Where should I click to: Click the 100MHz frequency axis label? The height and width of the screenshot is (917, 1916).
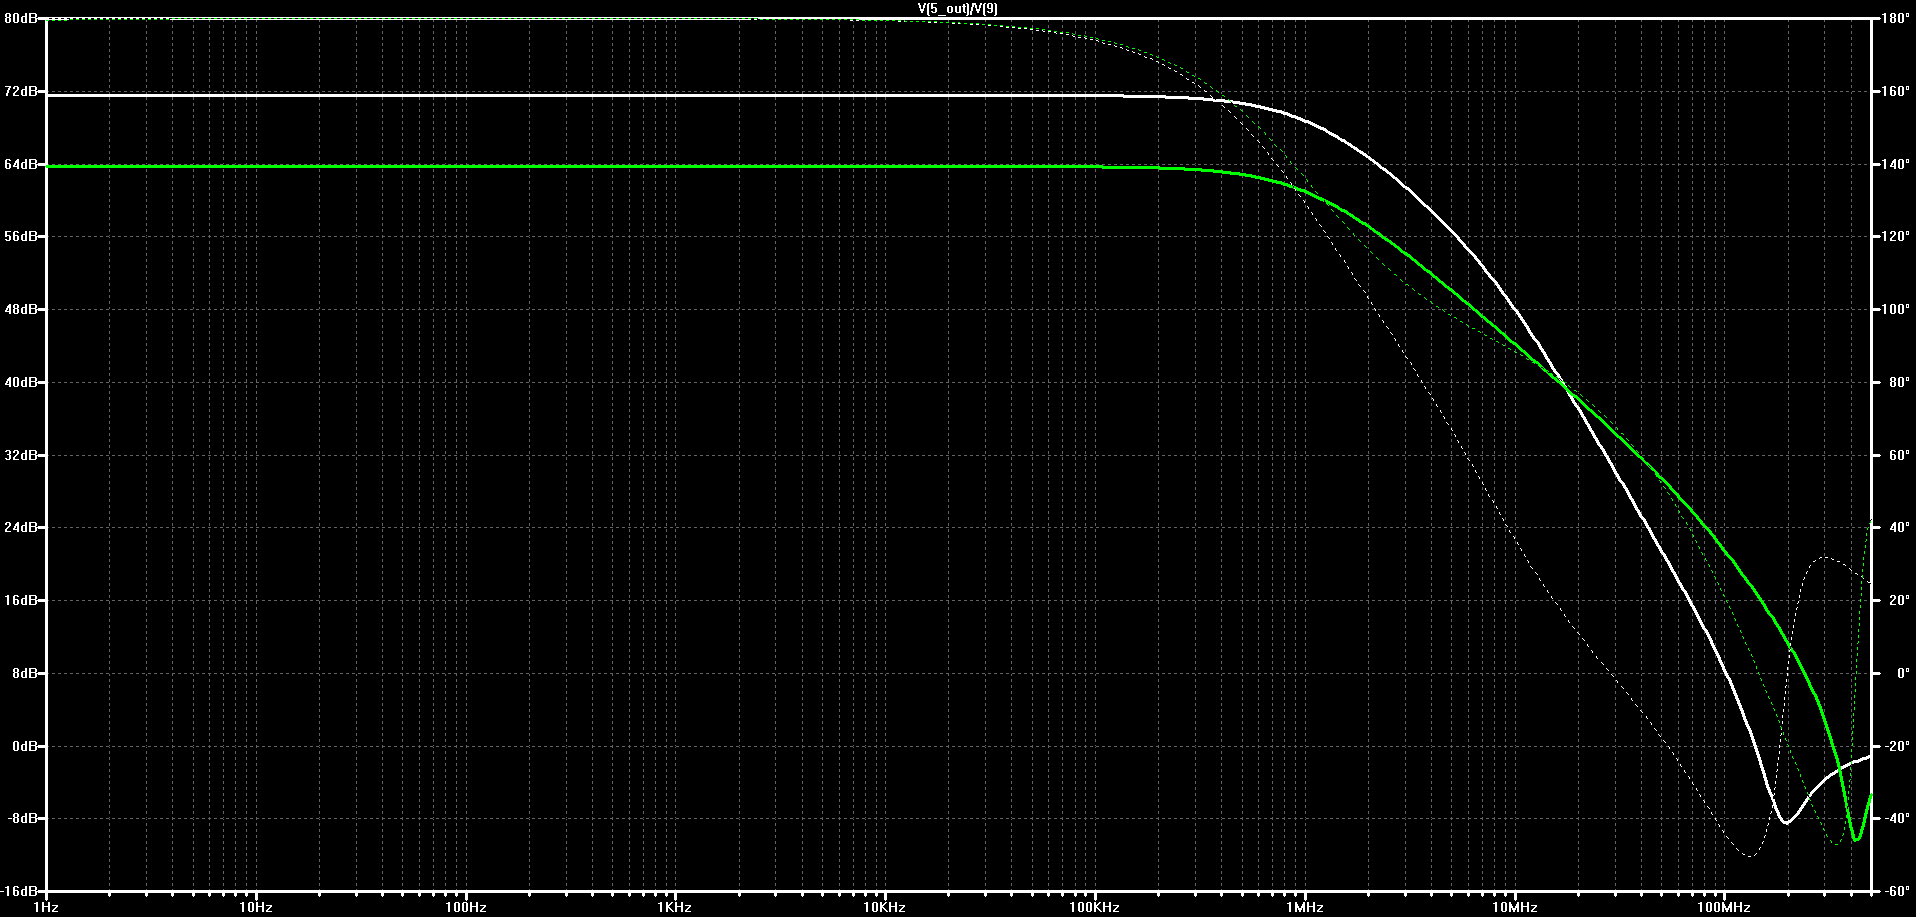pyautogui.click(x=1723, y=907)
